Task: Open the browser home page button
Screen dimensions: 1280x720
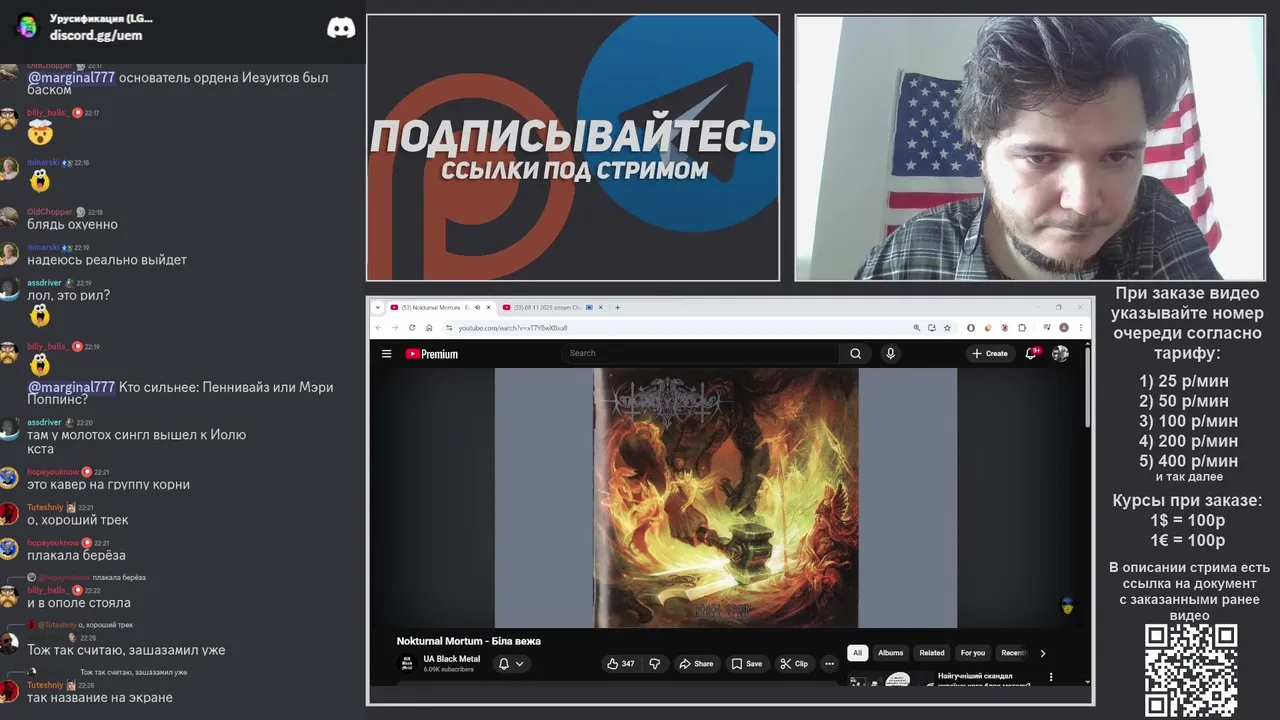Action: pyautogui.click(x=429, y=327)
